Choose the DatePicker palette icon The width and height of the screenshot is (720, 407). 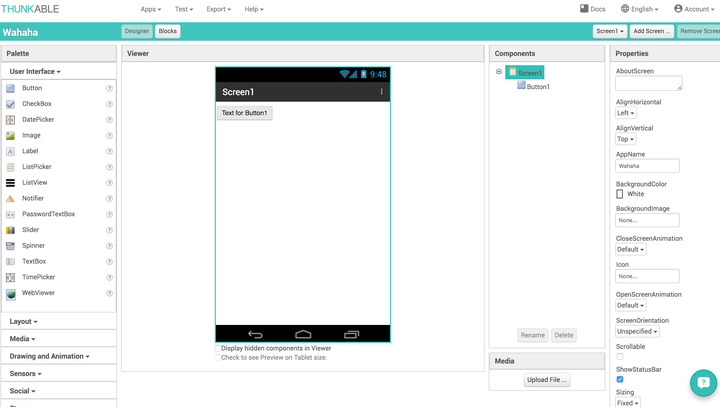pyautogui.click(x=10, y=120)
